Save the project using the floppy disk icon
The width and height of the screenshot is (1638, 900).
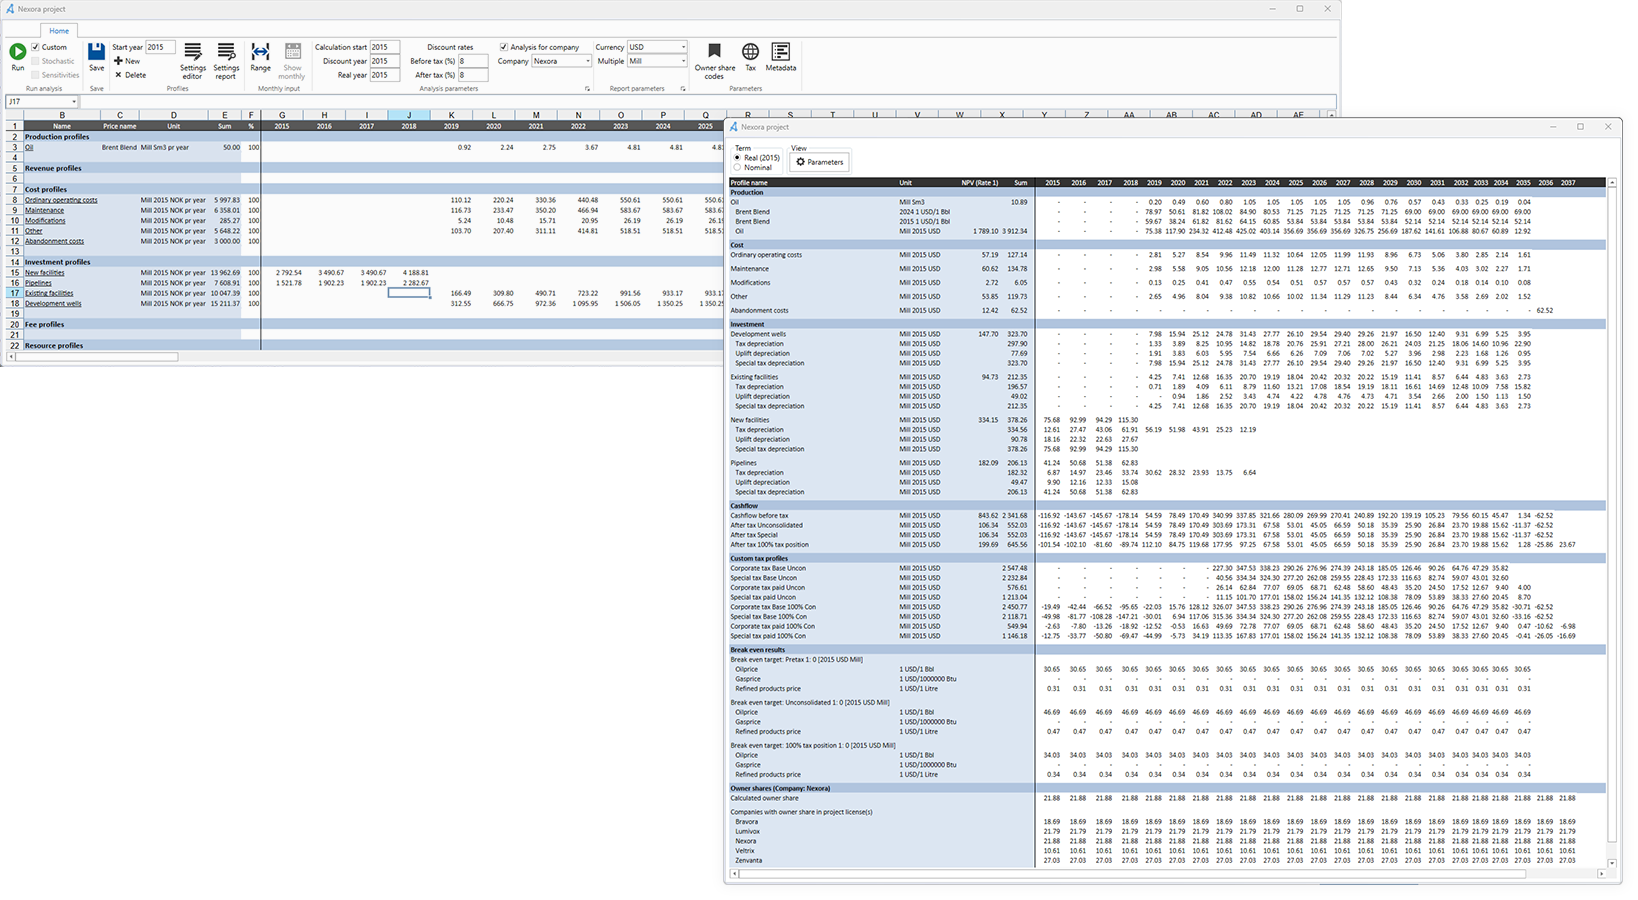[96, 54]
